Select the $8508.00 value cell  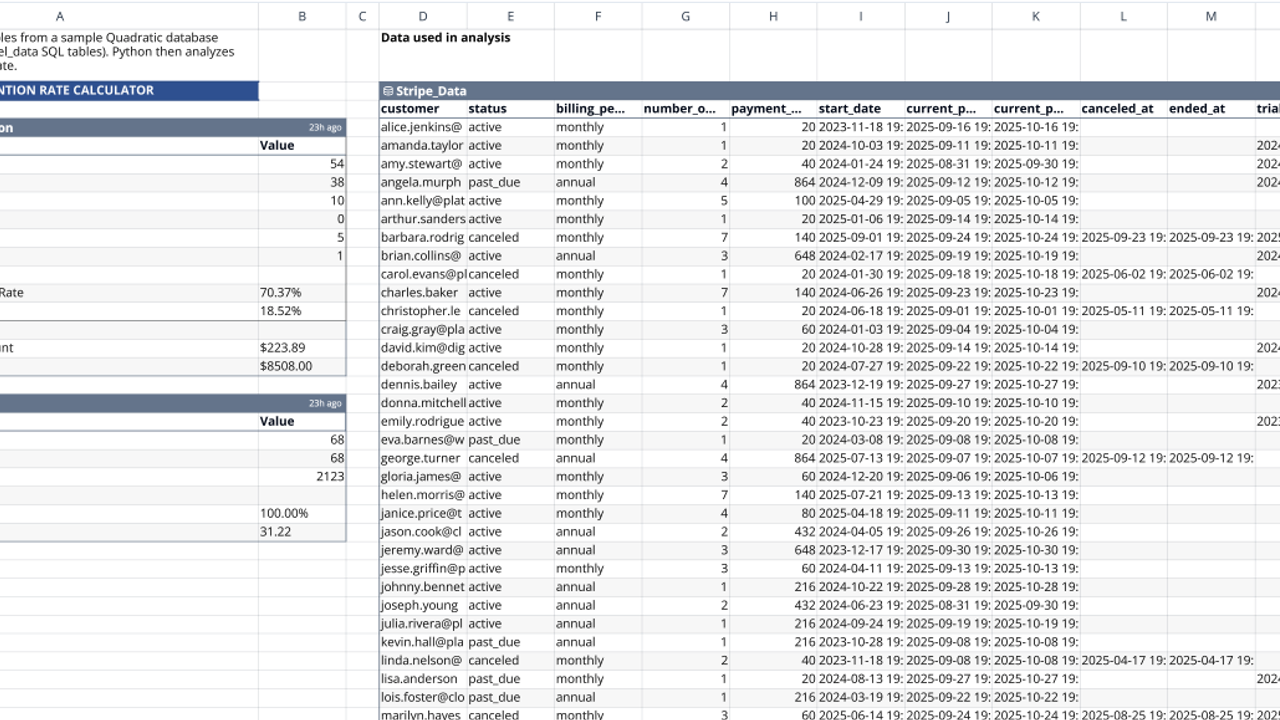(303, 366)
